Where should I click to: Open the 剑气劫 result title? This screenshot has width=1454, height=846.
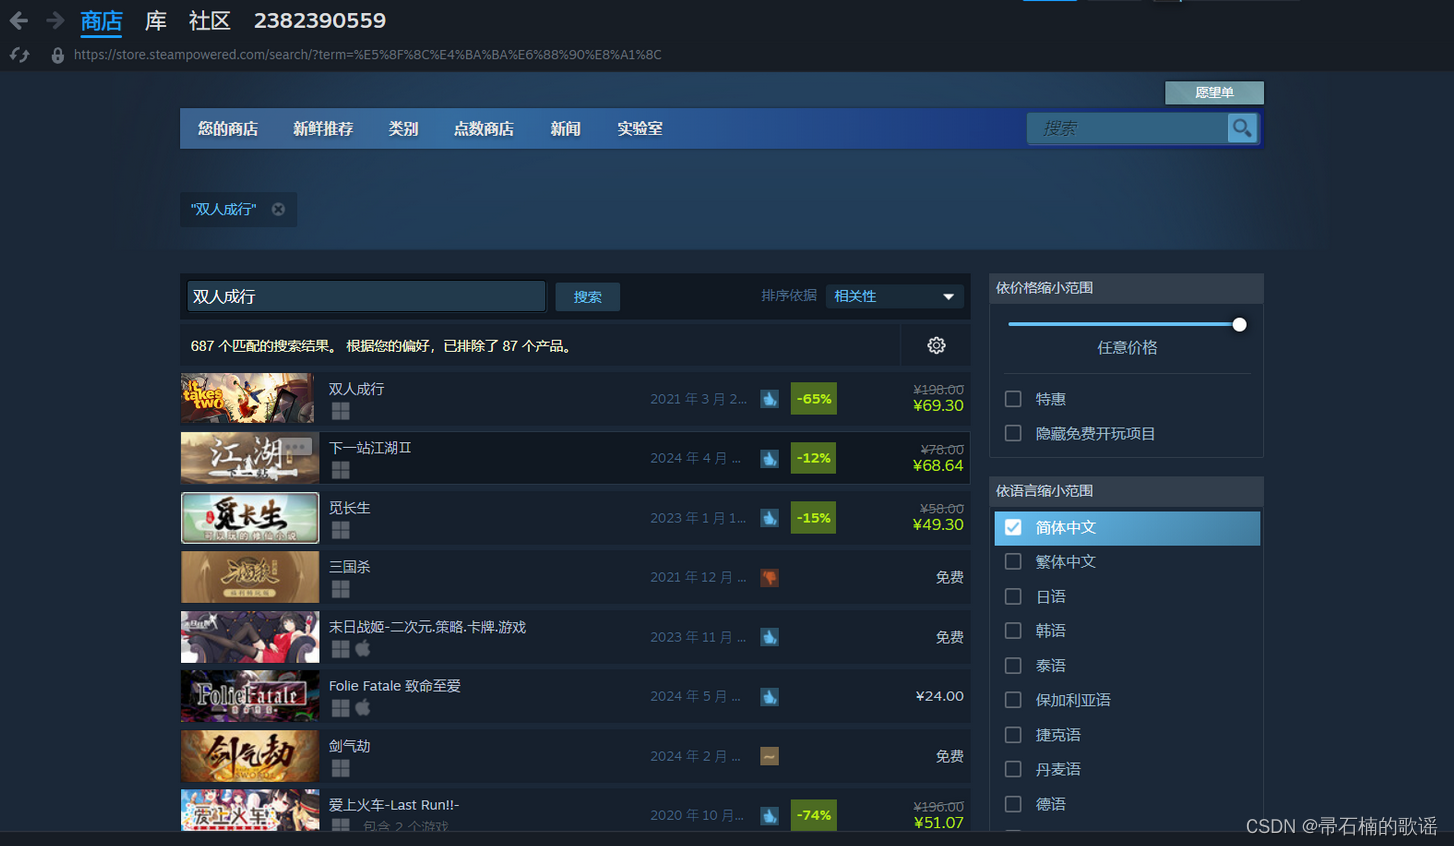point(350,746)
